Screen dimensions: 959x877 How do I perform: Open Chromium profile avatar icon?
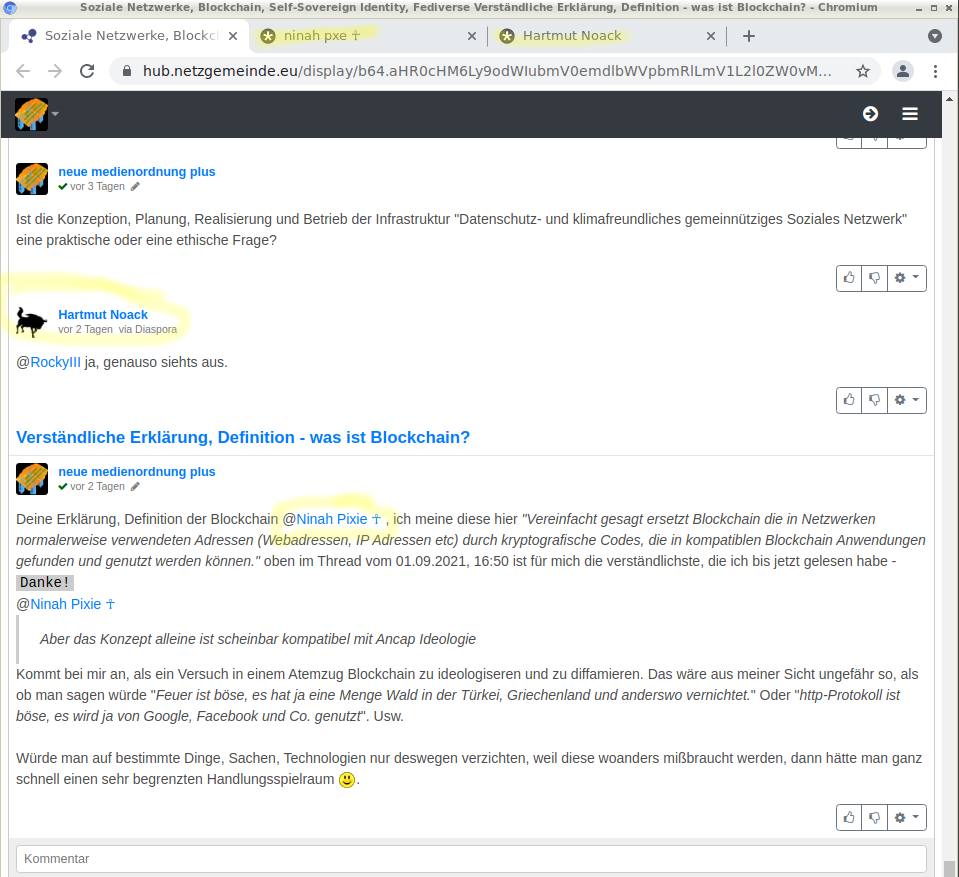[903, 71]
